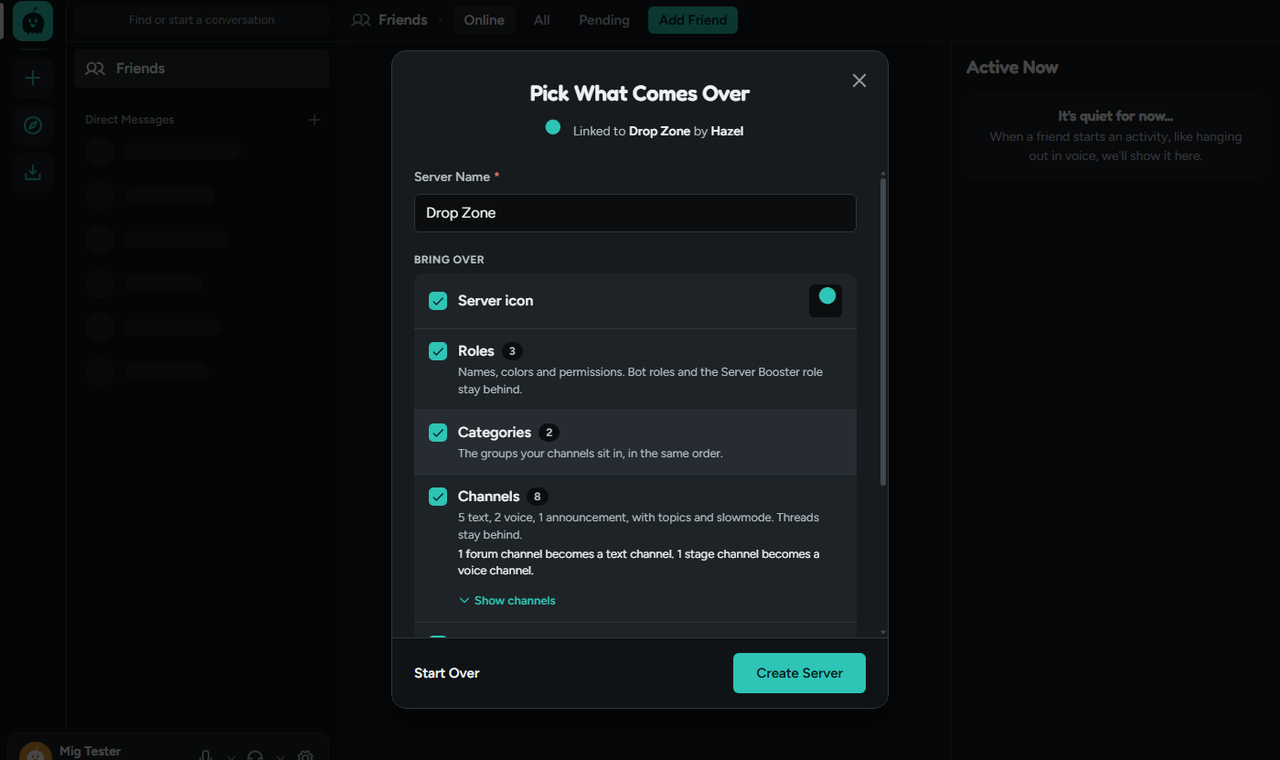Toggle the Channels checkbox
The height and width of the screenshot is (760, 1280).
click(x=438, y=496)
